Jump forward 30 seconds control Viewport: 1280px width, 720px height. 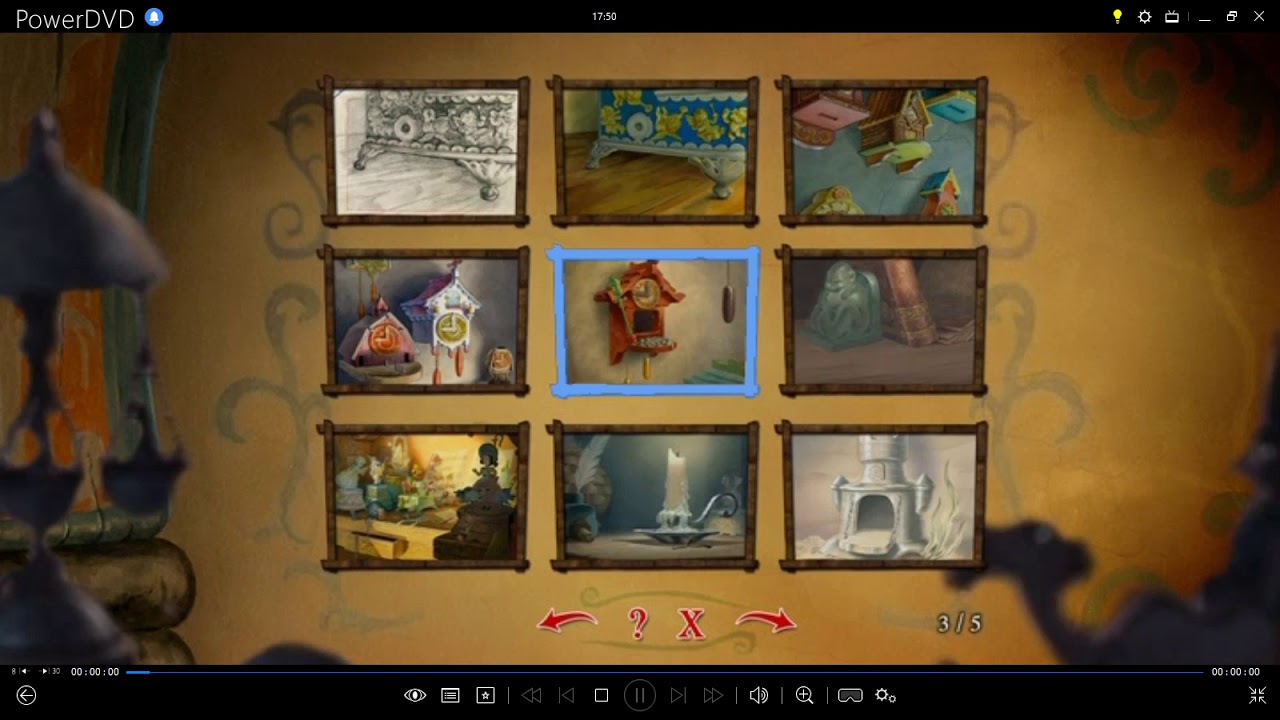click(50, 672)
